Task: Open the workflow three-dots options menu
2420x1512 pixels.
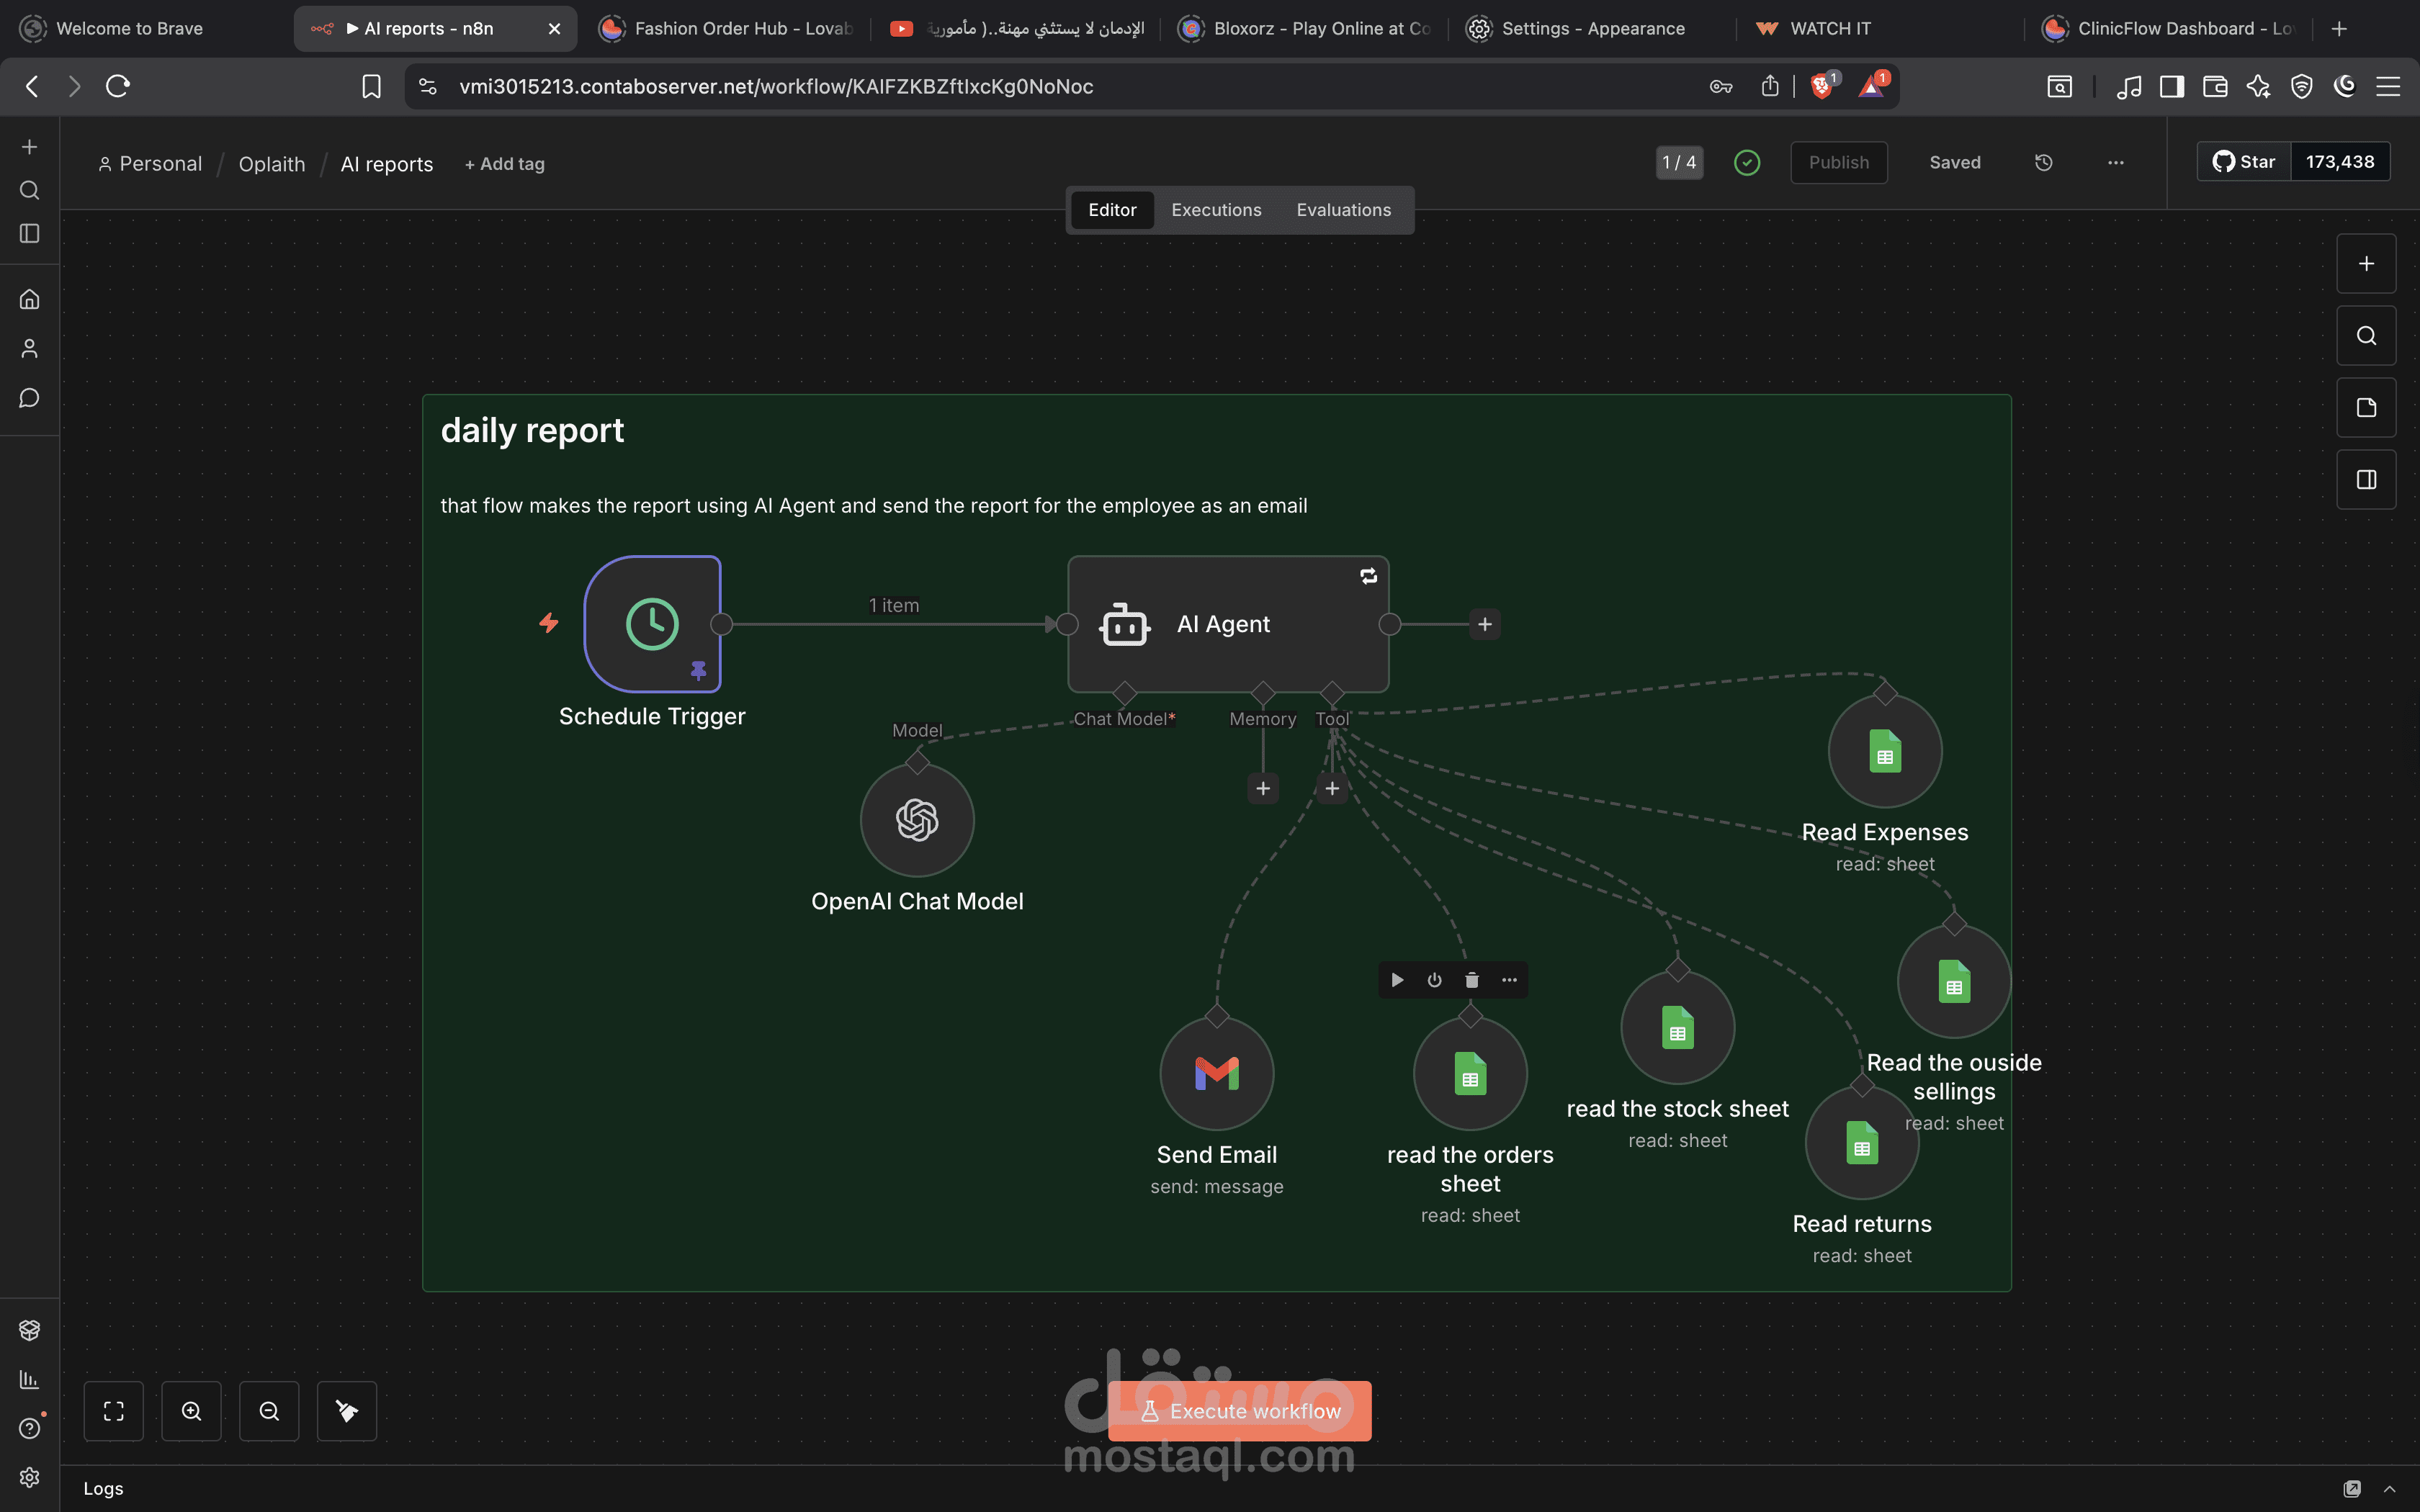Action: (x=2115, y=162)
